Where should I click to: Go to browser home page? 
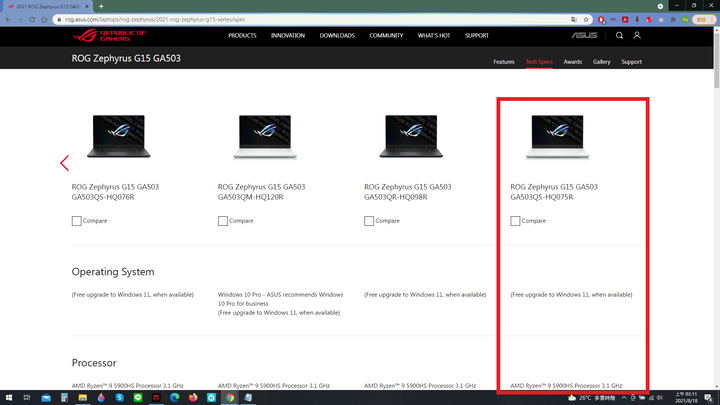44,19
